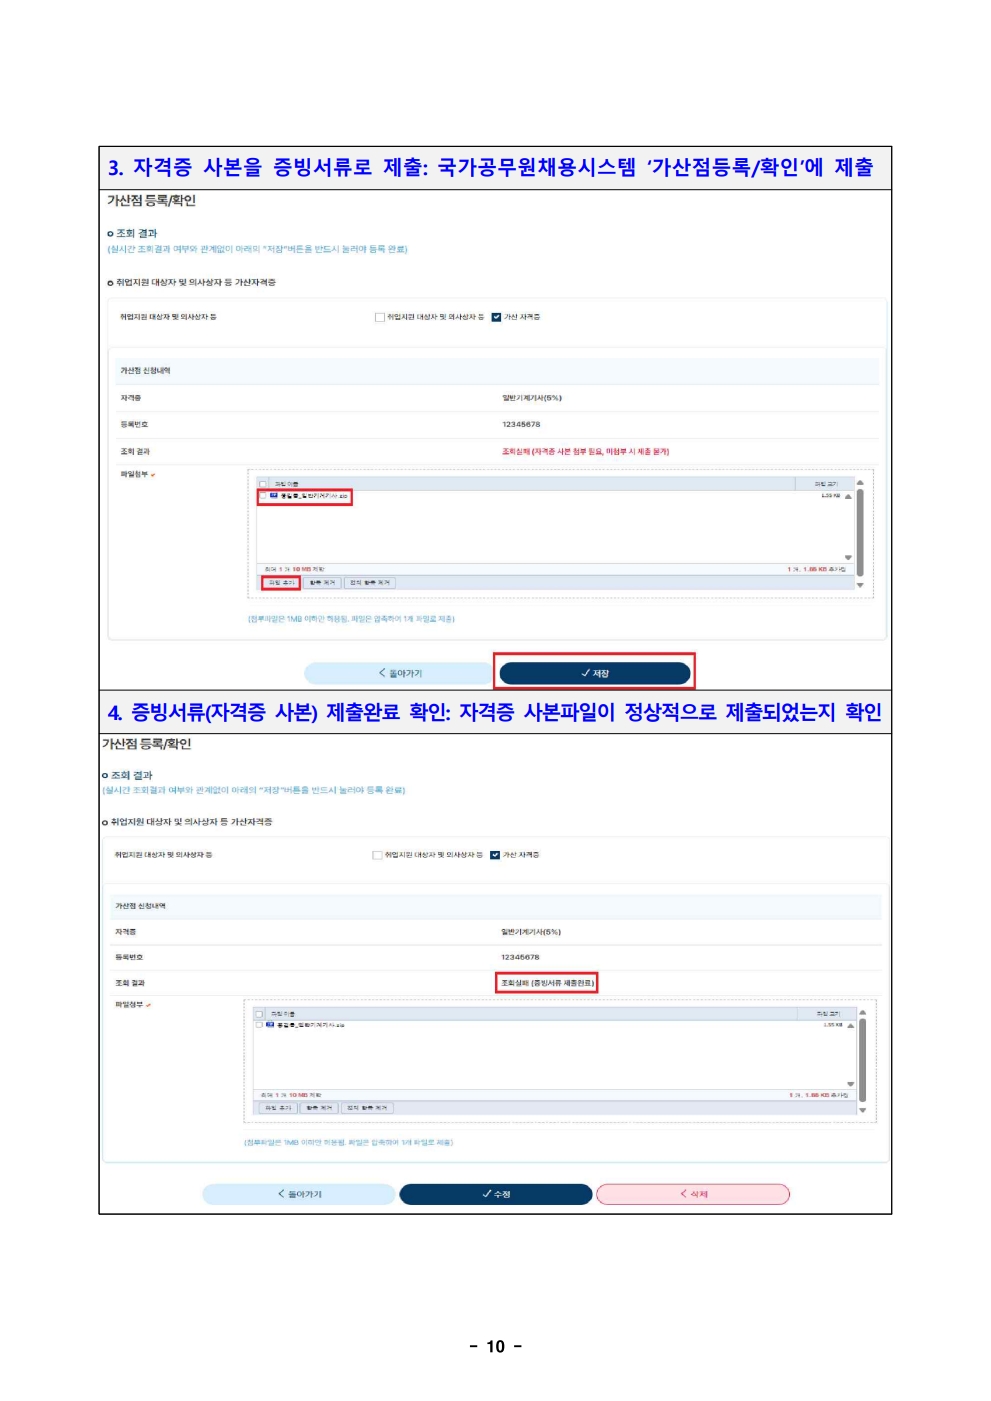The width and height of the screenshot is (991, 1401).
Task: Click 돌아가기 button in section 4
Action: coord(299,1194)
